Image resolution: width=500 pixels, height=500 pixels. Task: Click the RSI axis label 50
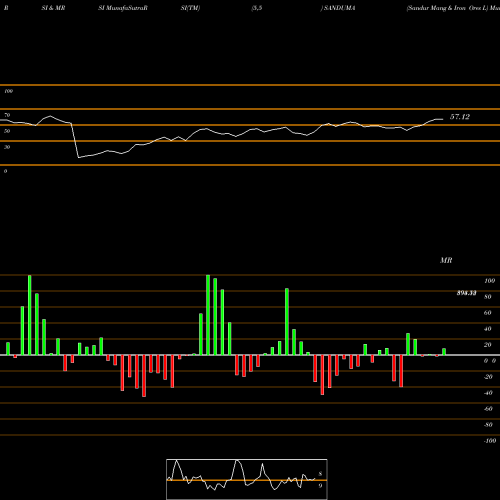click(7, 131)
